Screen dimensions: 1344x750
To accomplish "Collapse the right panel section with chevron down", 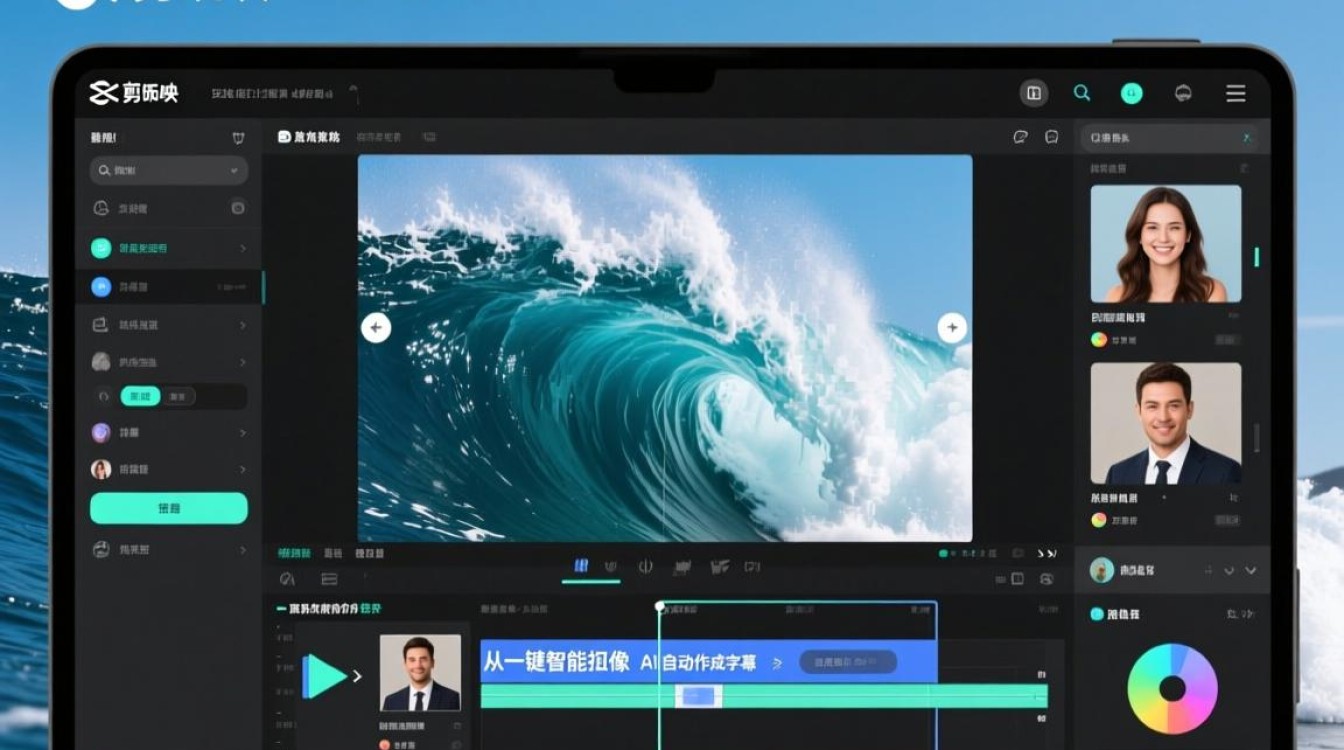I will pyautogui.click(x=1250, y=571).
